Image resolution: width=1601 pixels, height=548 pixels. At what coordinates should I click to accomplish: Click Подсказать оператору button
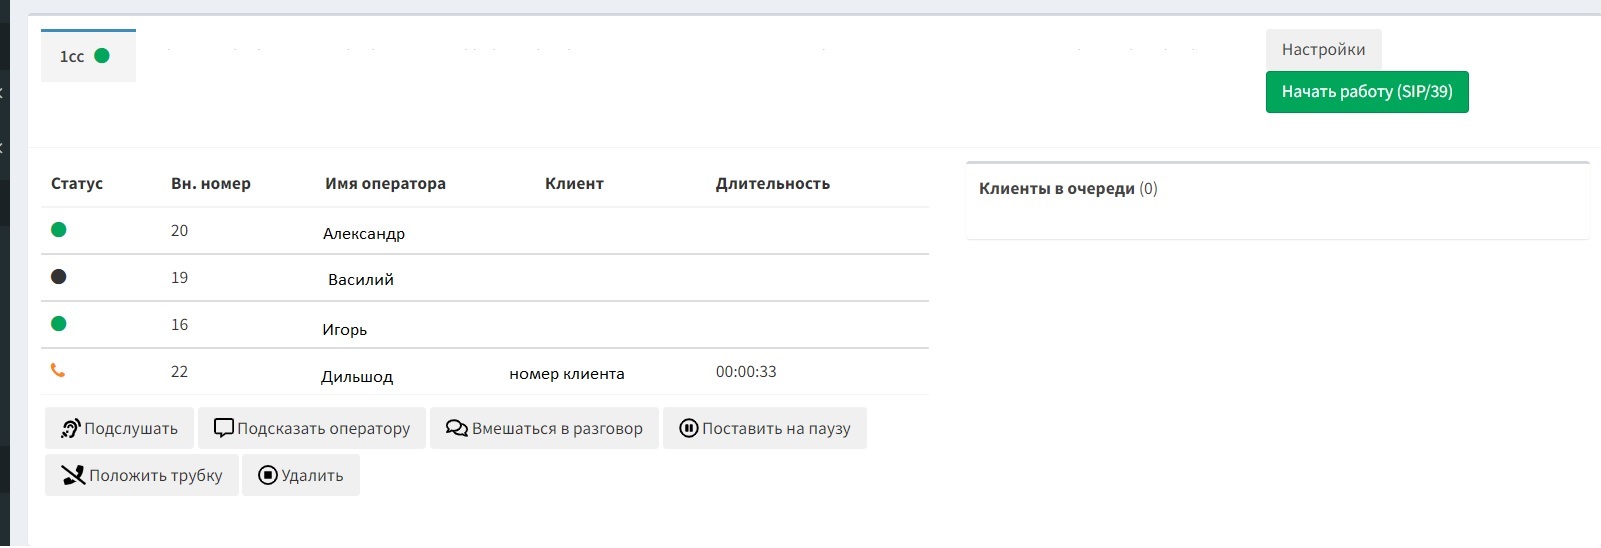[x=312, y=428]
